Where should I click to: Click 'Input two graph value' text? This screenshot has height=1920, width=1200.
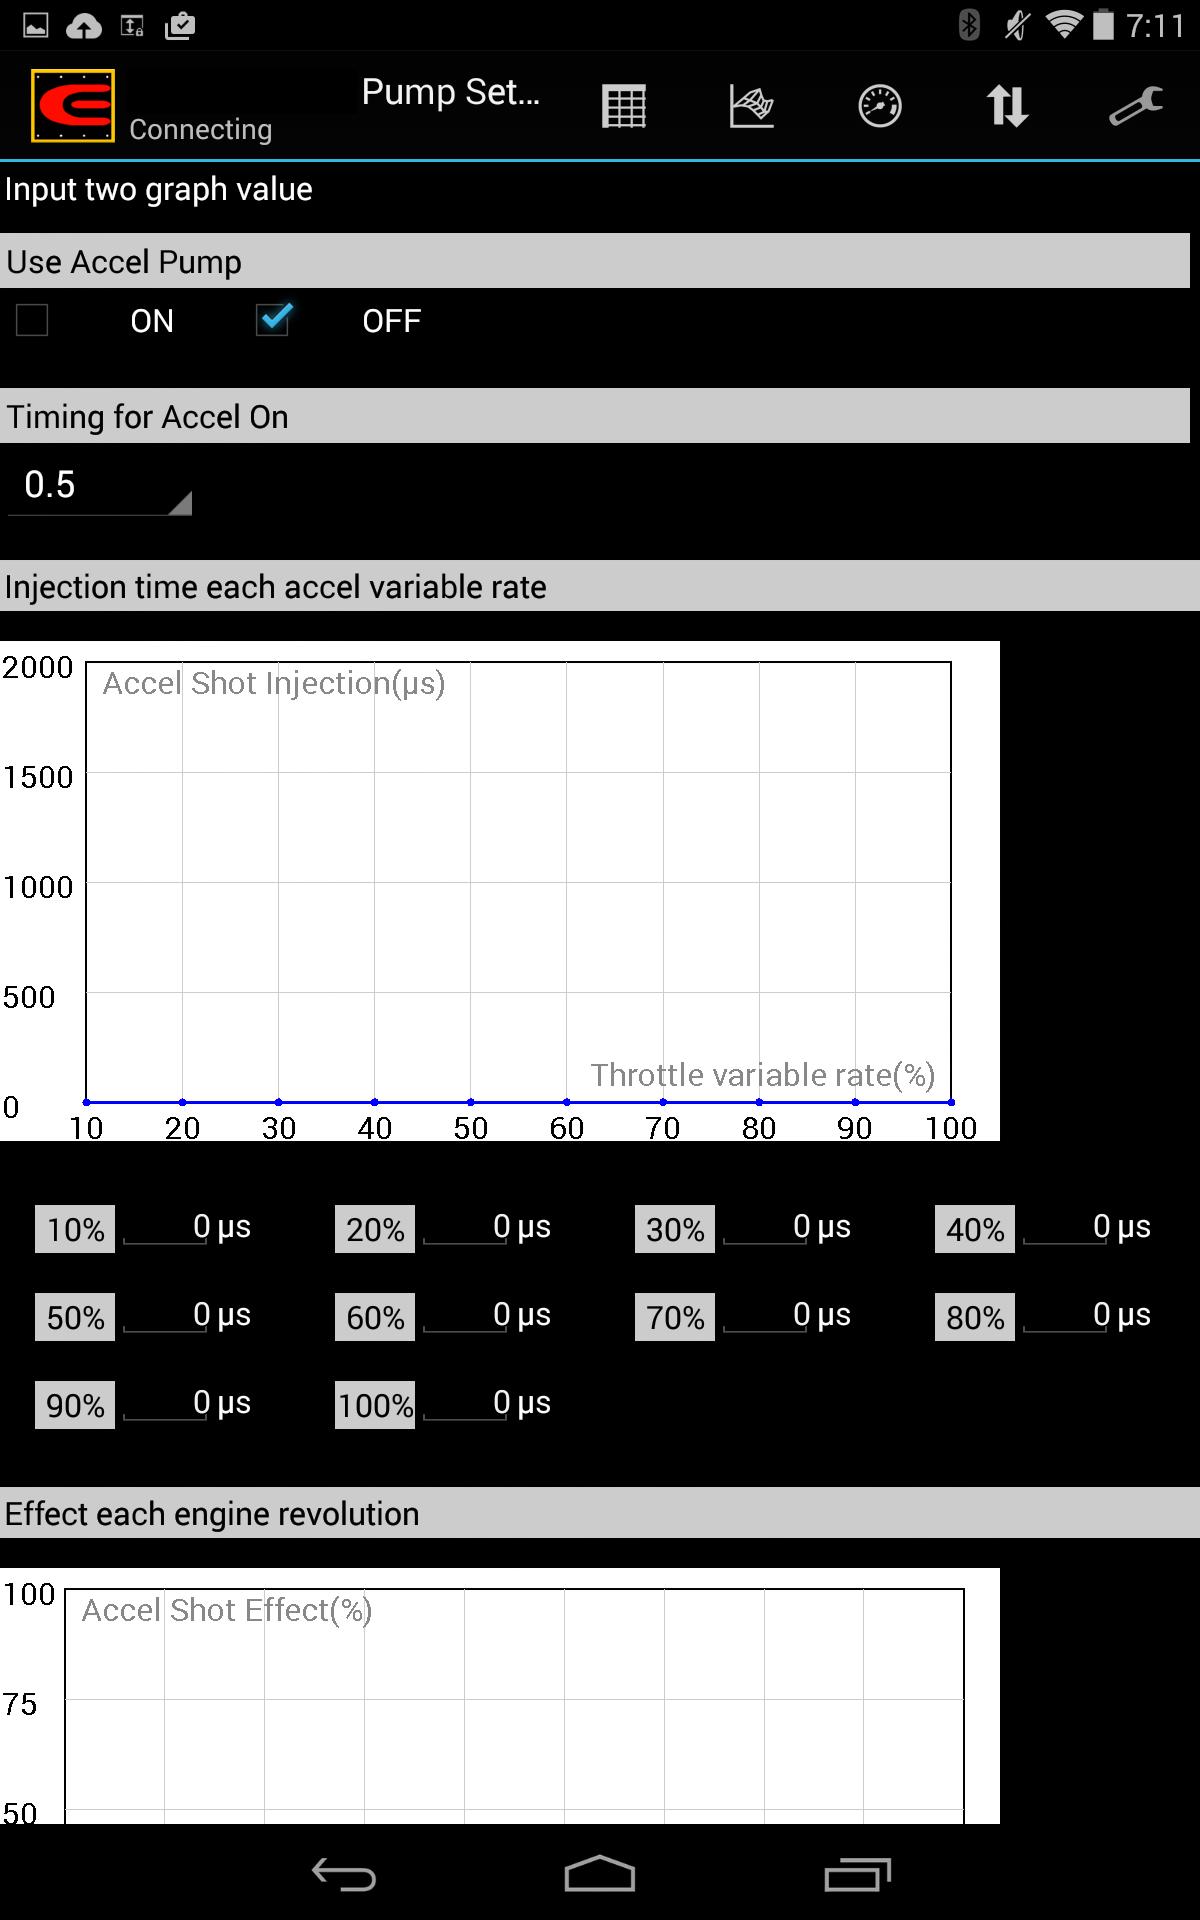(159, 189)
